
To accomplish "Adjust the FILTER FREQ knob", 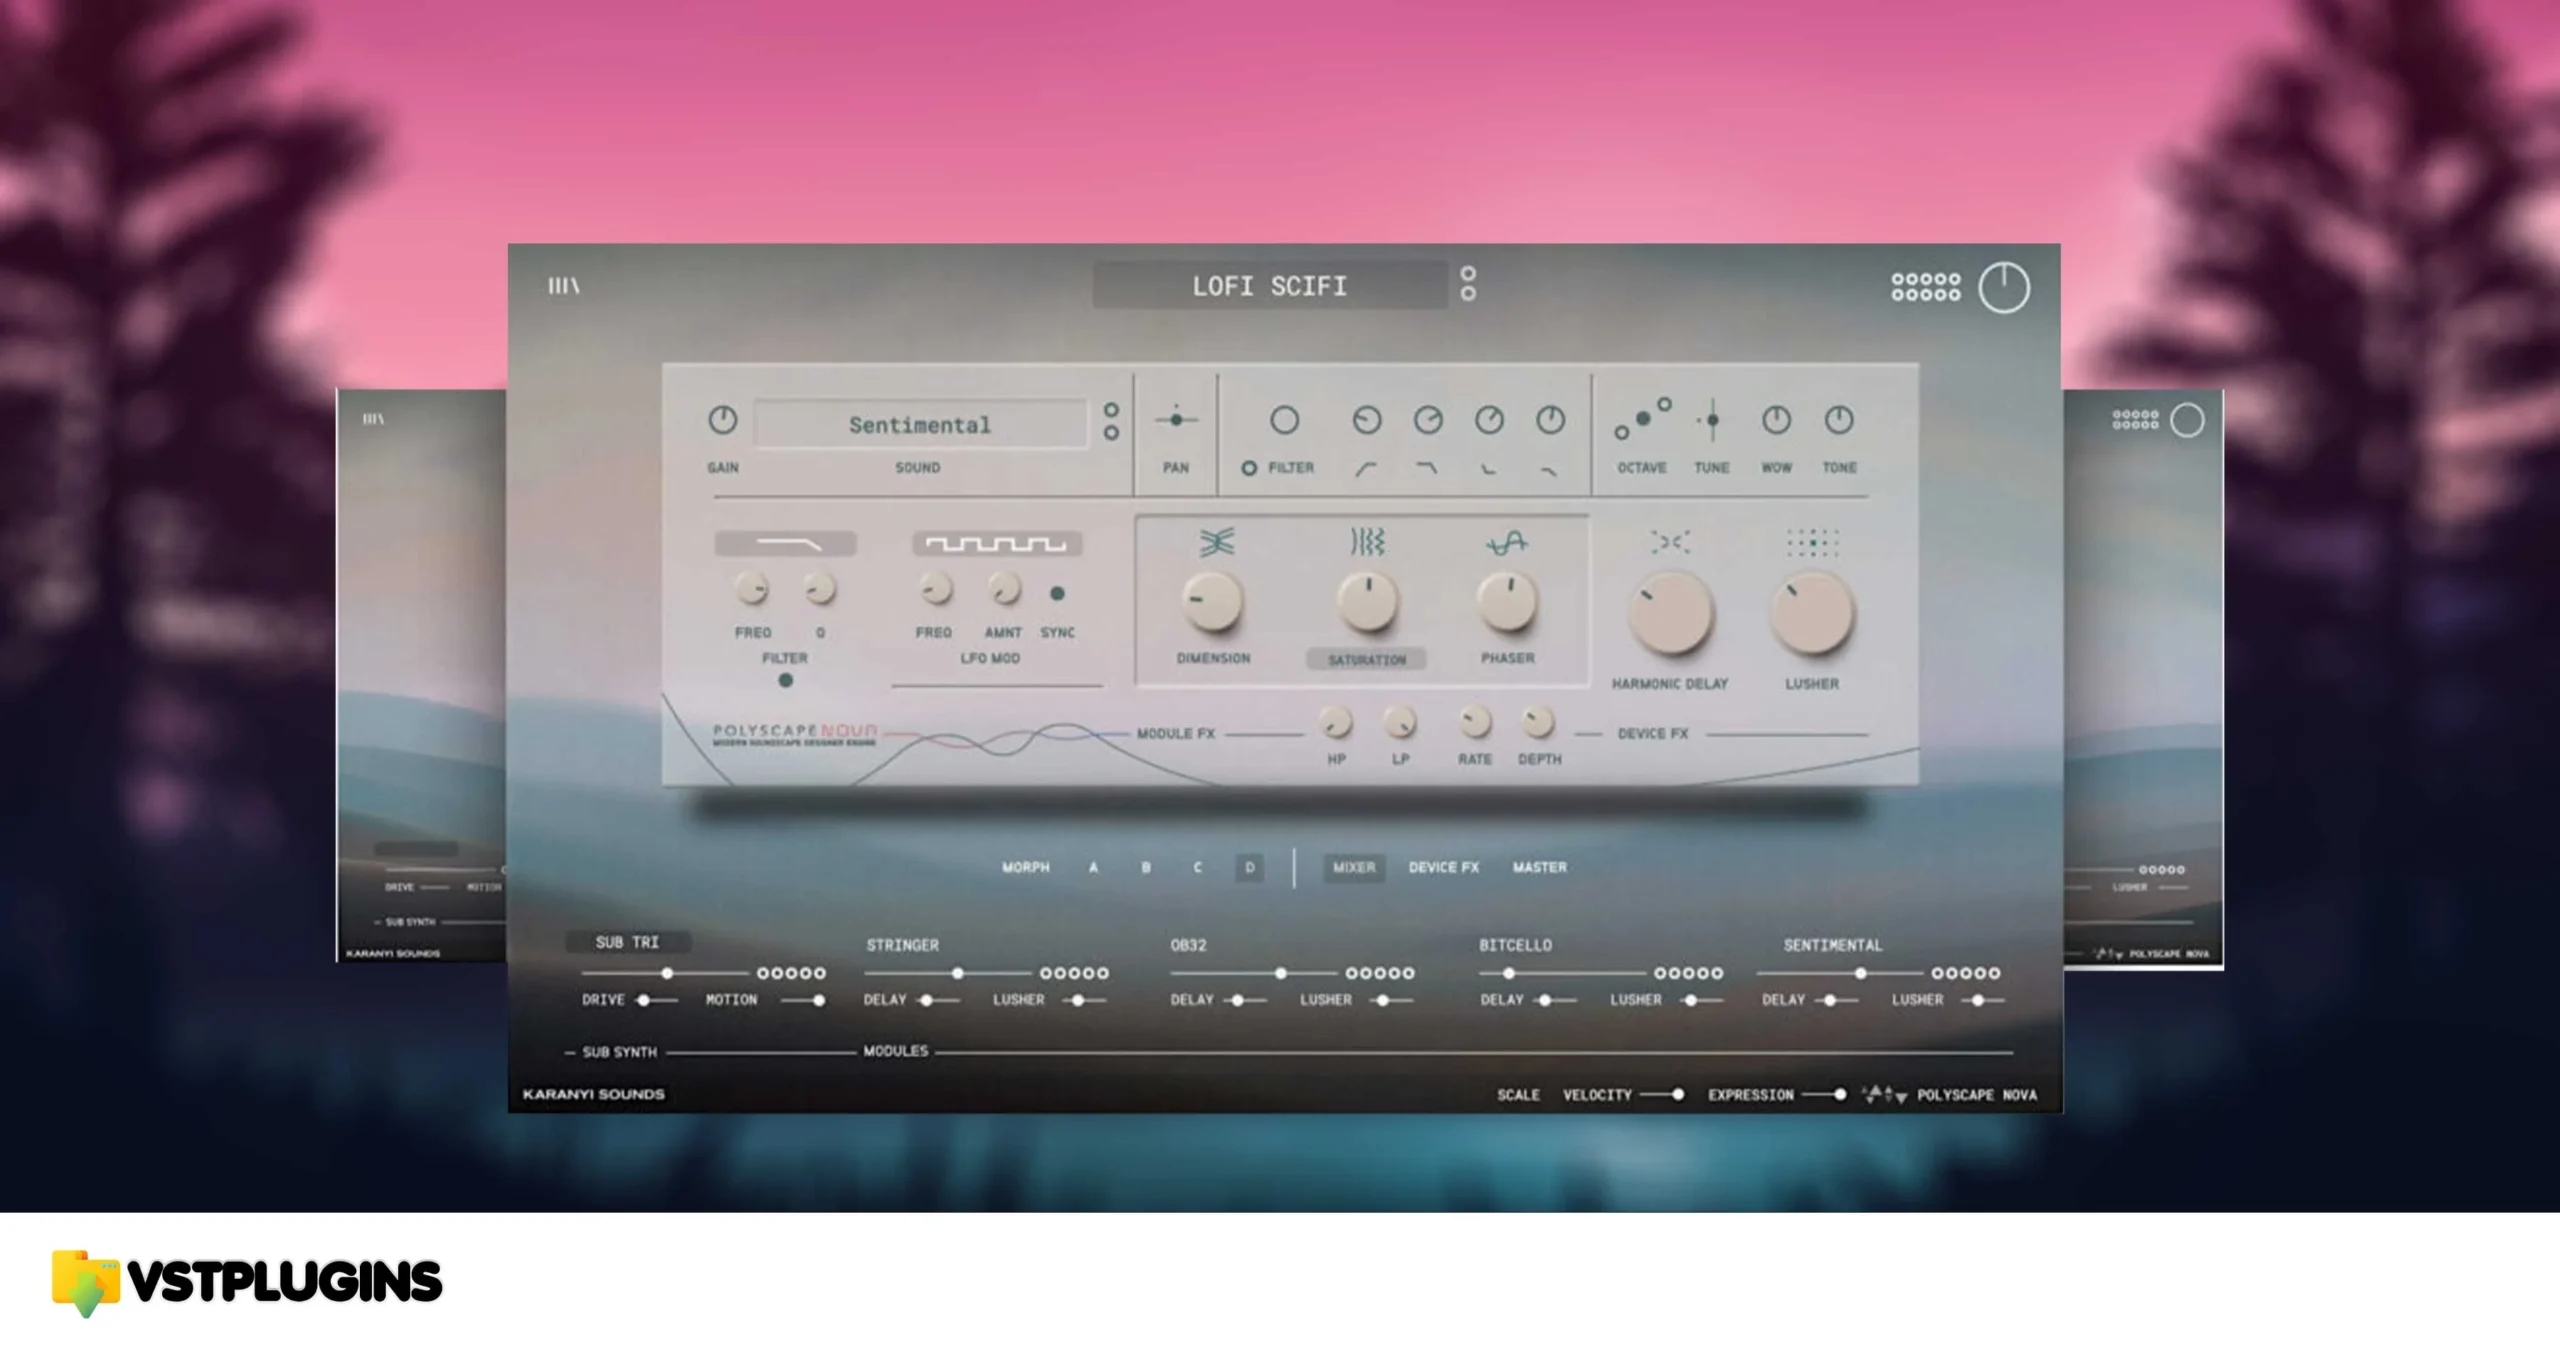I will coord(752,589).
